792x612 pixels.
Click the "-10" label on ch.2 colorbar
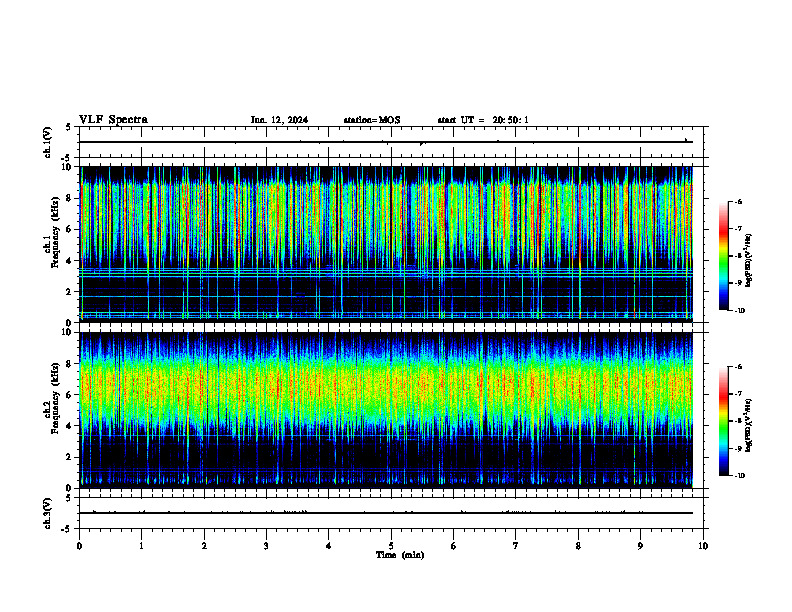click(739, 476)
